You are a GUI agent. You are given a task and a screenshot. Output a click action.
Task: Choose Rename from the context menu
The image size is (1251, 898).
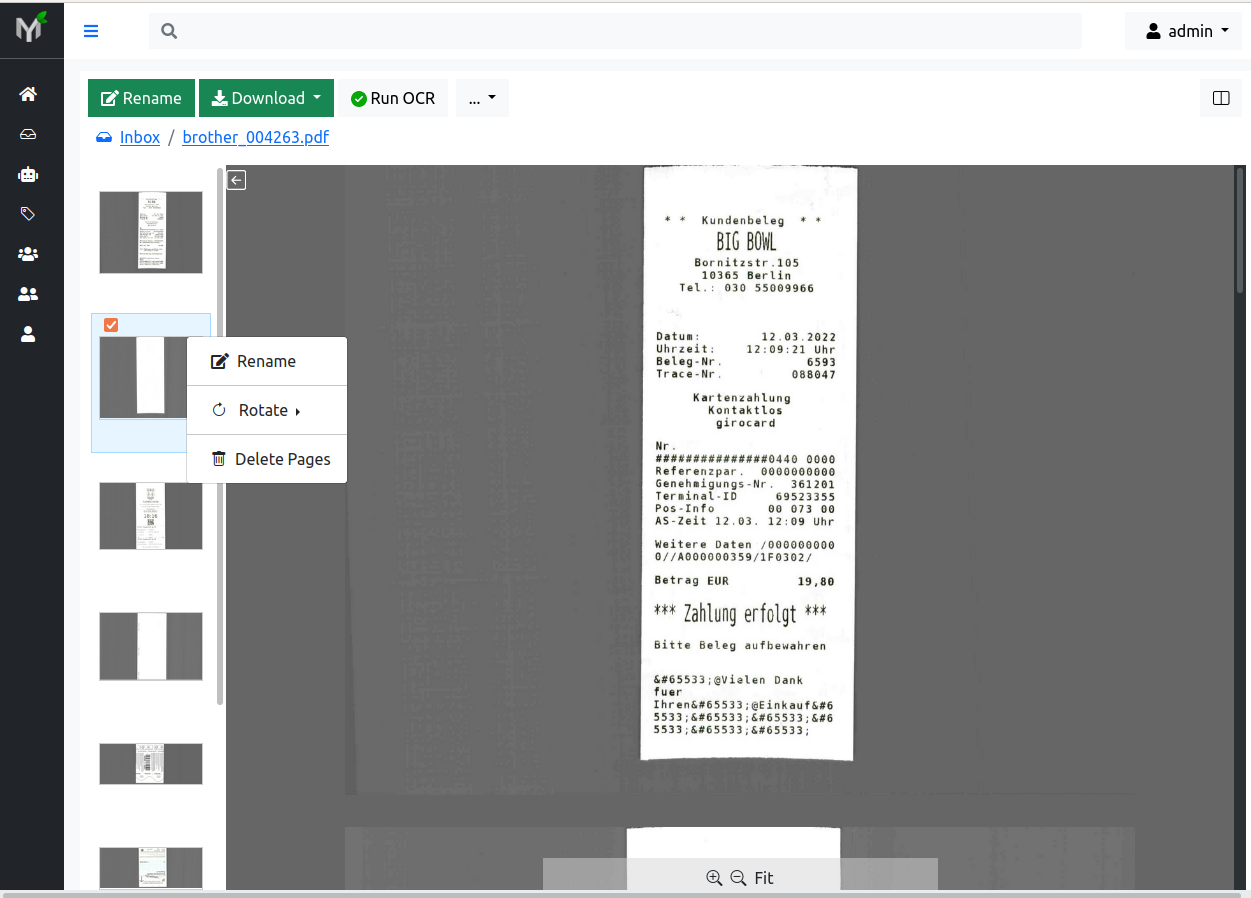(x=267, y=361)
